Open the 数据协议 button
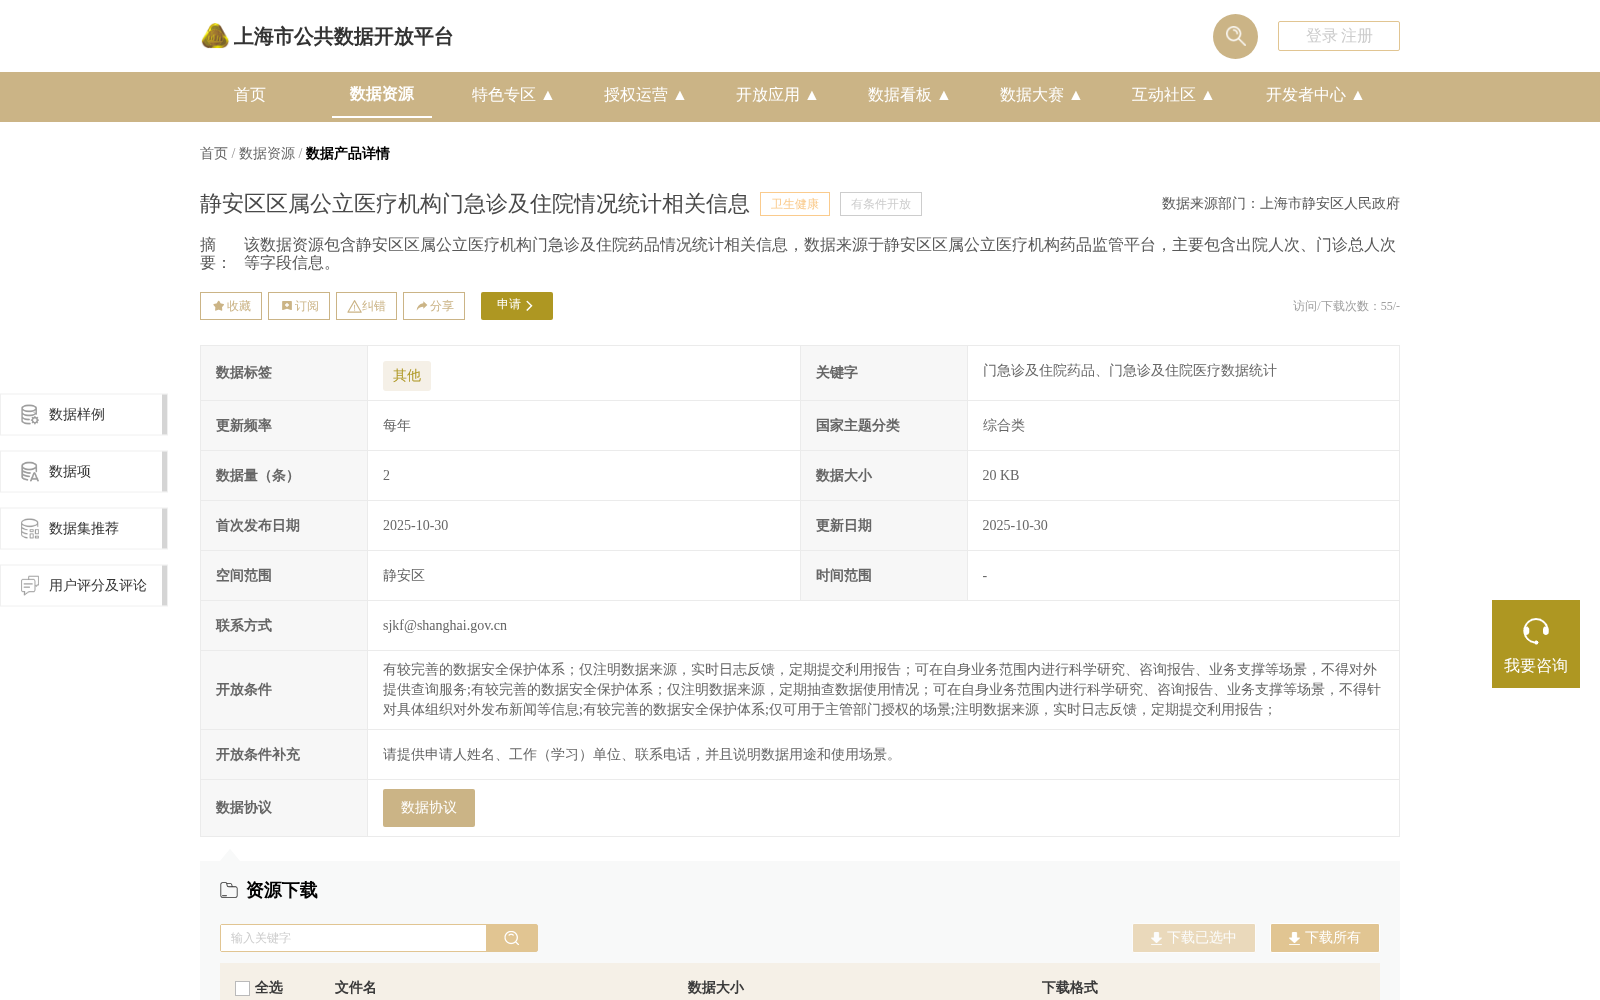The width and height of the screenshot is (1600, 1000). tap(429, 808)
